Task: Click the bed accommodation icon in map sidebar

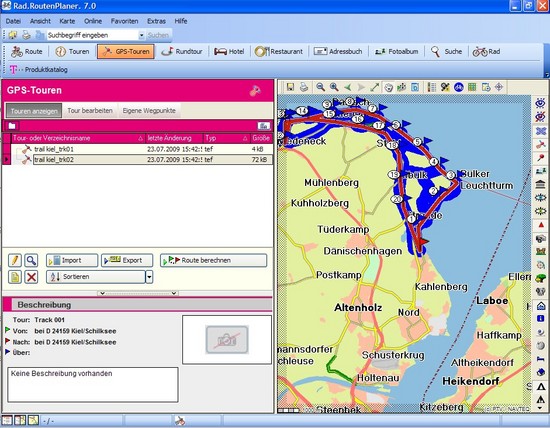Action: click(x=541, y=359)
